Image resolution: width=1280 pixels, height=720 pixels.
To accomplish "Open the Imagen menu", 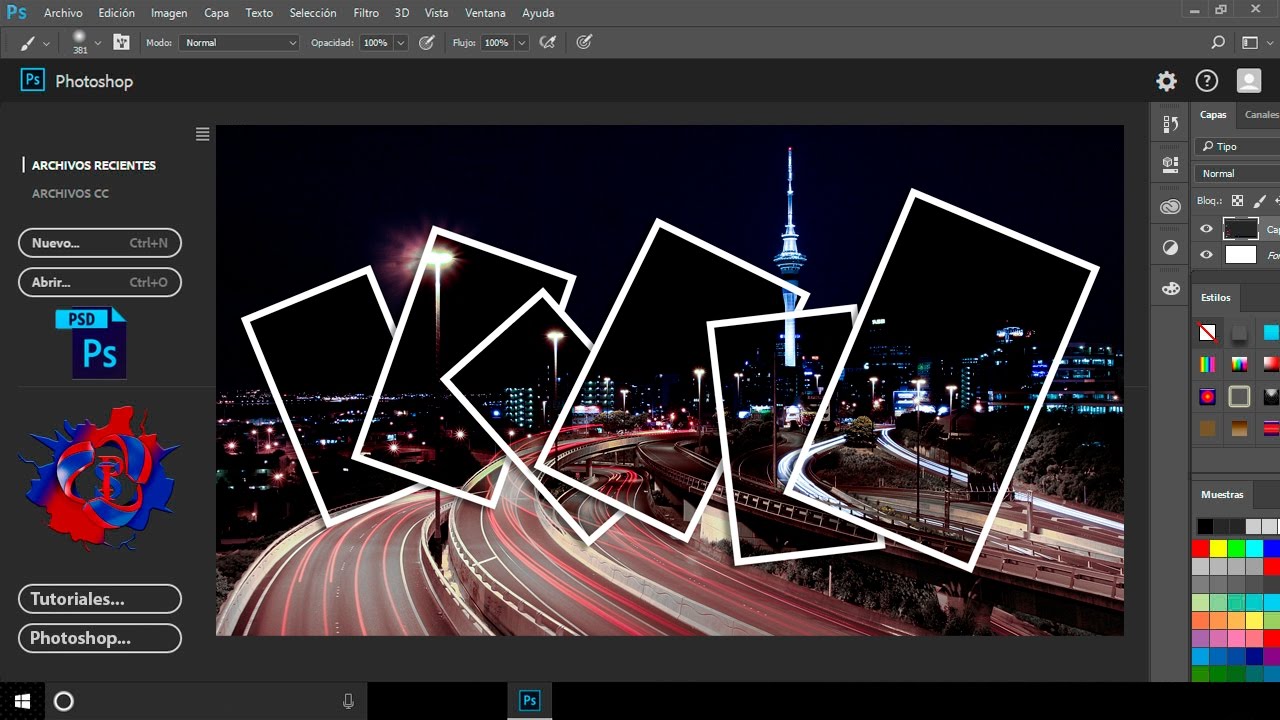I will 169,13.
